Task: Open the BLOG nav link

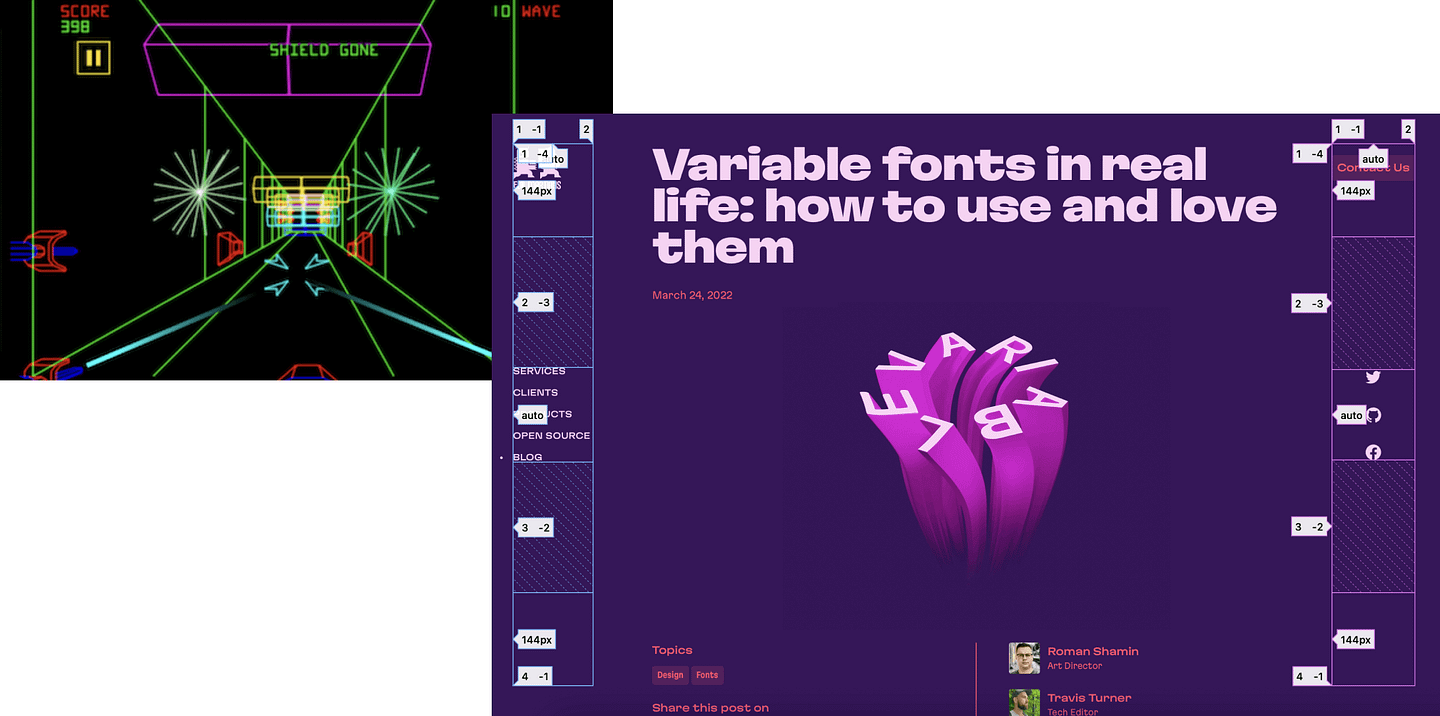Action: pos(527,457)
